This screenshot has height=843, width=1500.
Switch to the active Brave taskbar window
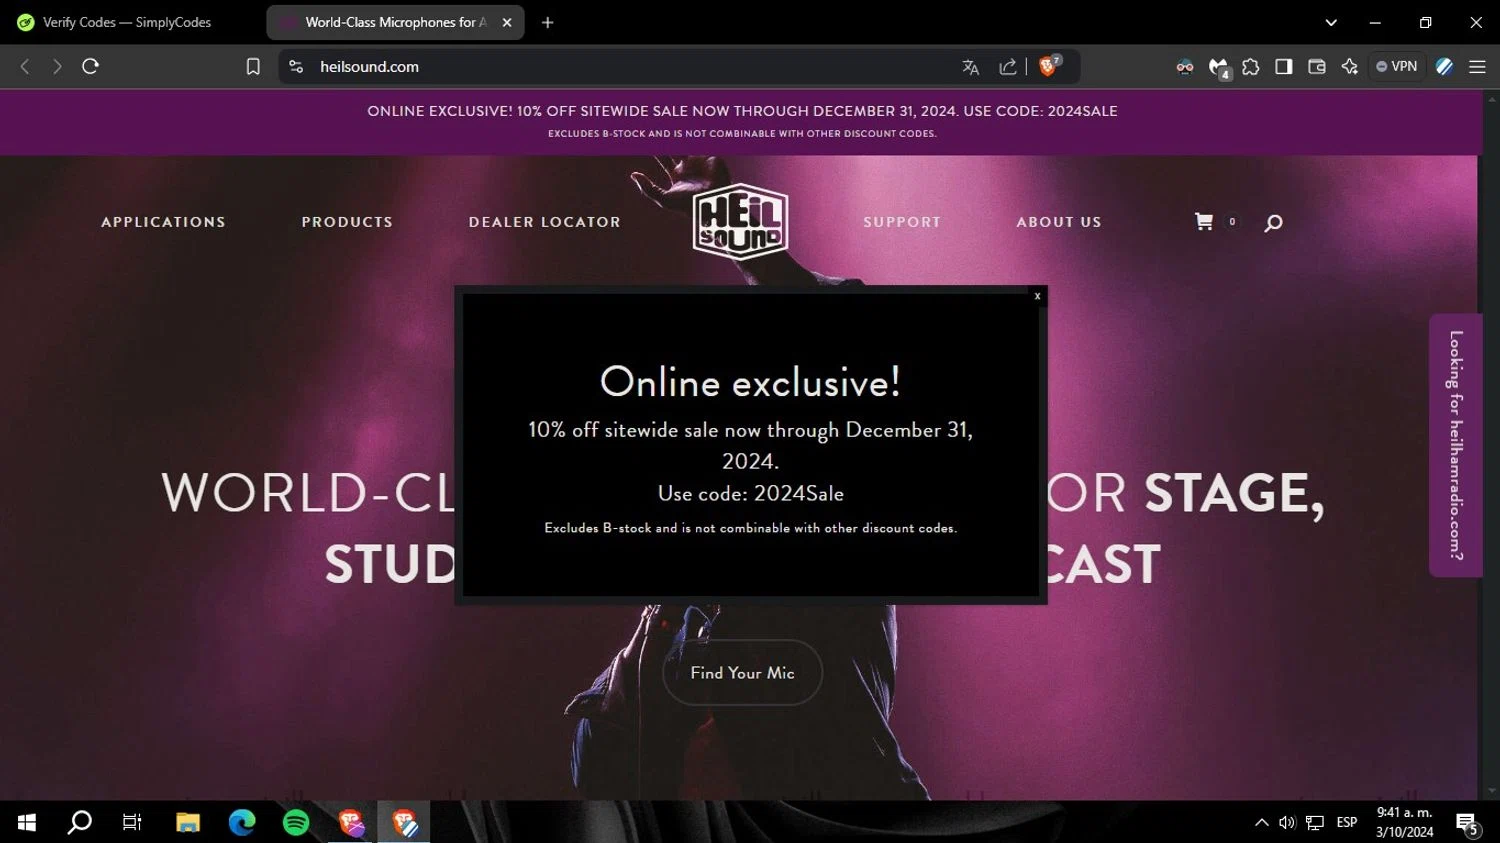[x=404, y=822]
